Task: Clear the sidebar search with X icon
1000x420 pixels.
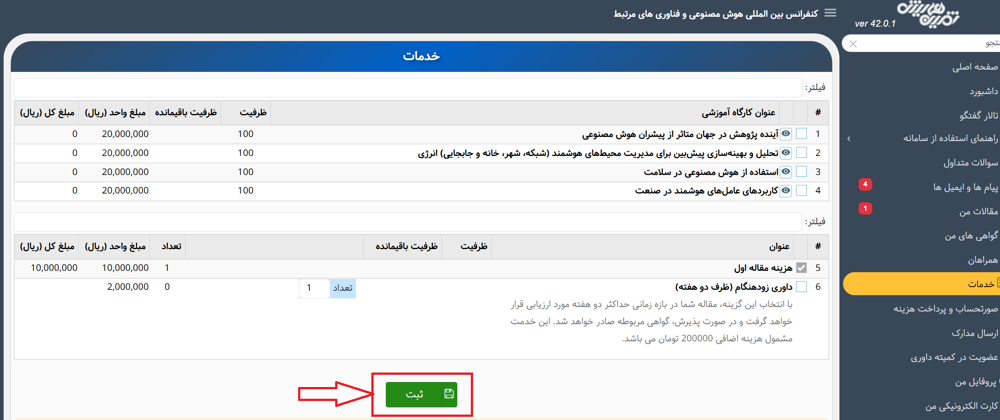Action: tap(852, 44)
